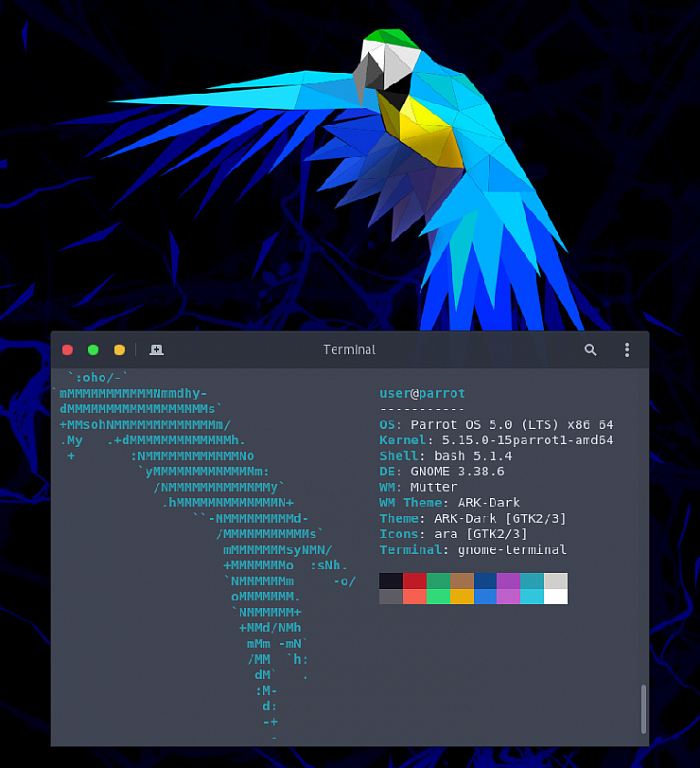Click the brown color block
This screenshot has height=768, width=700.
pos(462,581)
